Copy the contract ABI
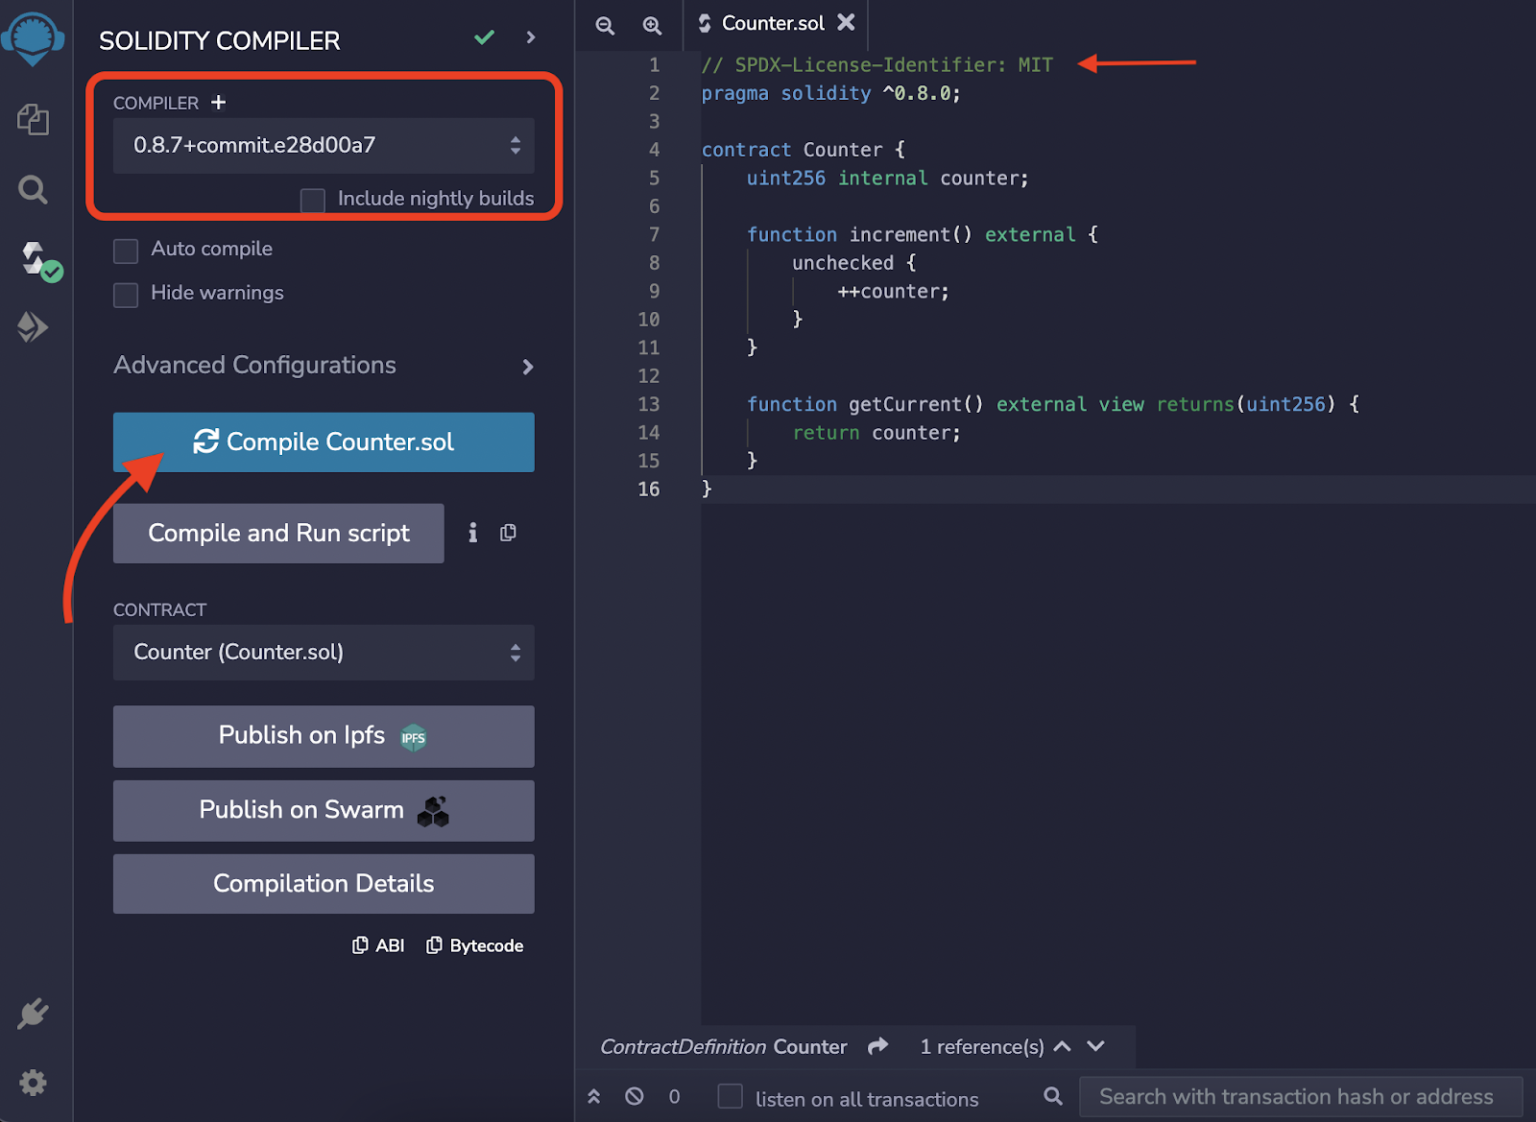 tap(378, 945)
